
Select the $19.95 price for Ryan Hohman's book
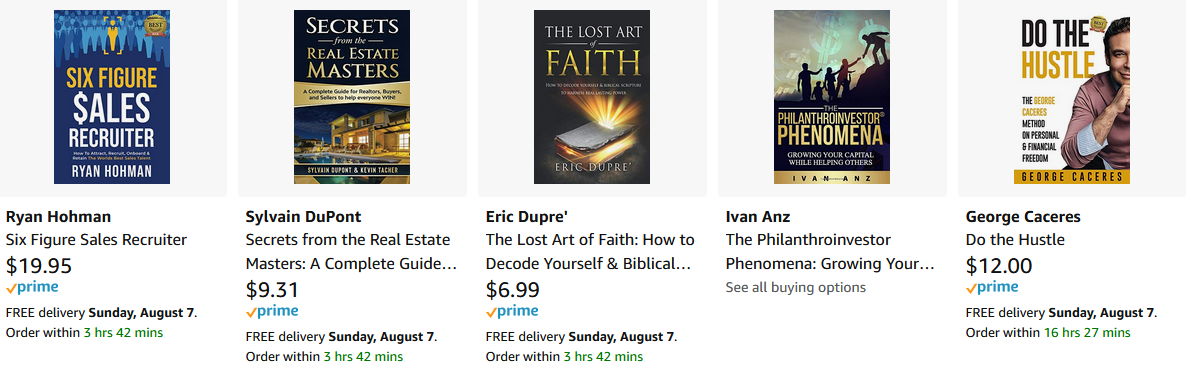click(x=39, y=266)
